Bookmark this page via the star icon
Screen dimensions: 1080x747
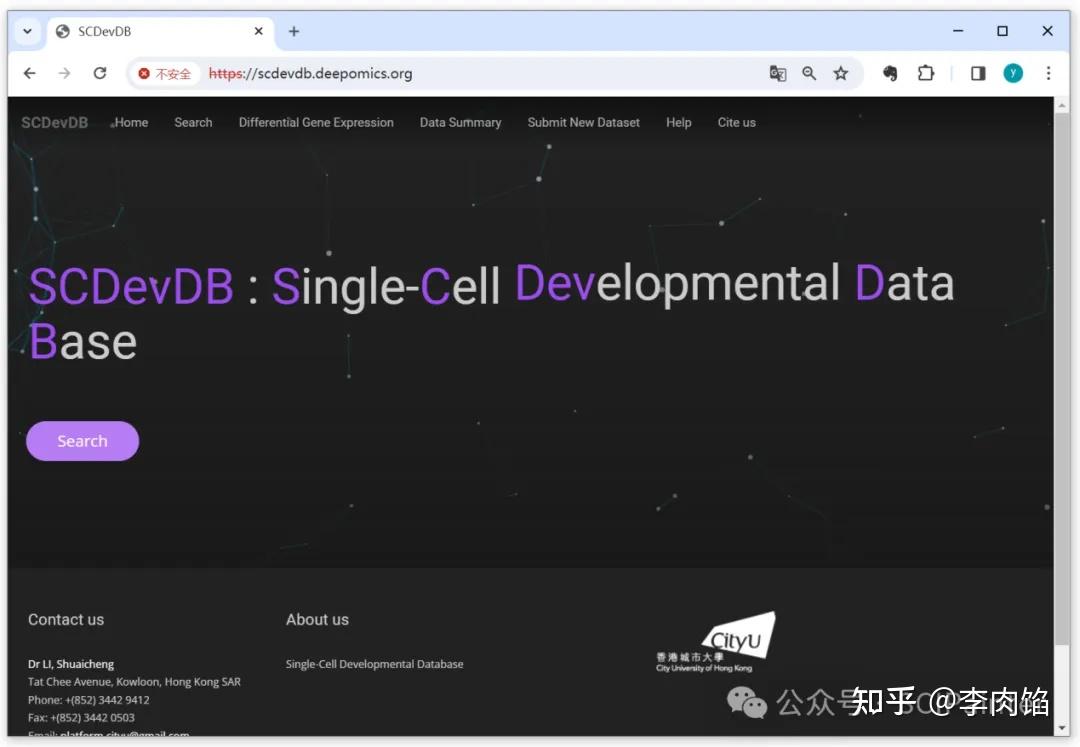pos(841,73)
